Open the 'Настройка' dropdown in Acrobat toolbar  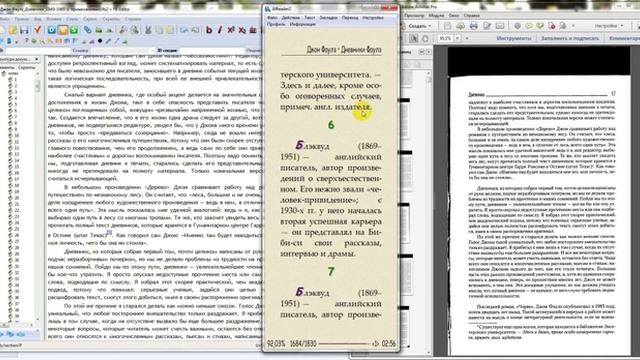click(x=609, y=26)
